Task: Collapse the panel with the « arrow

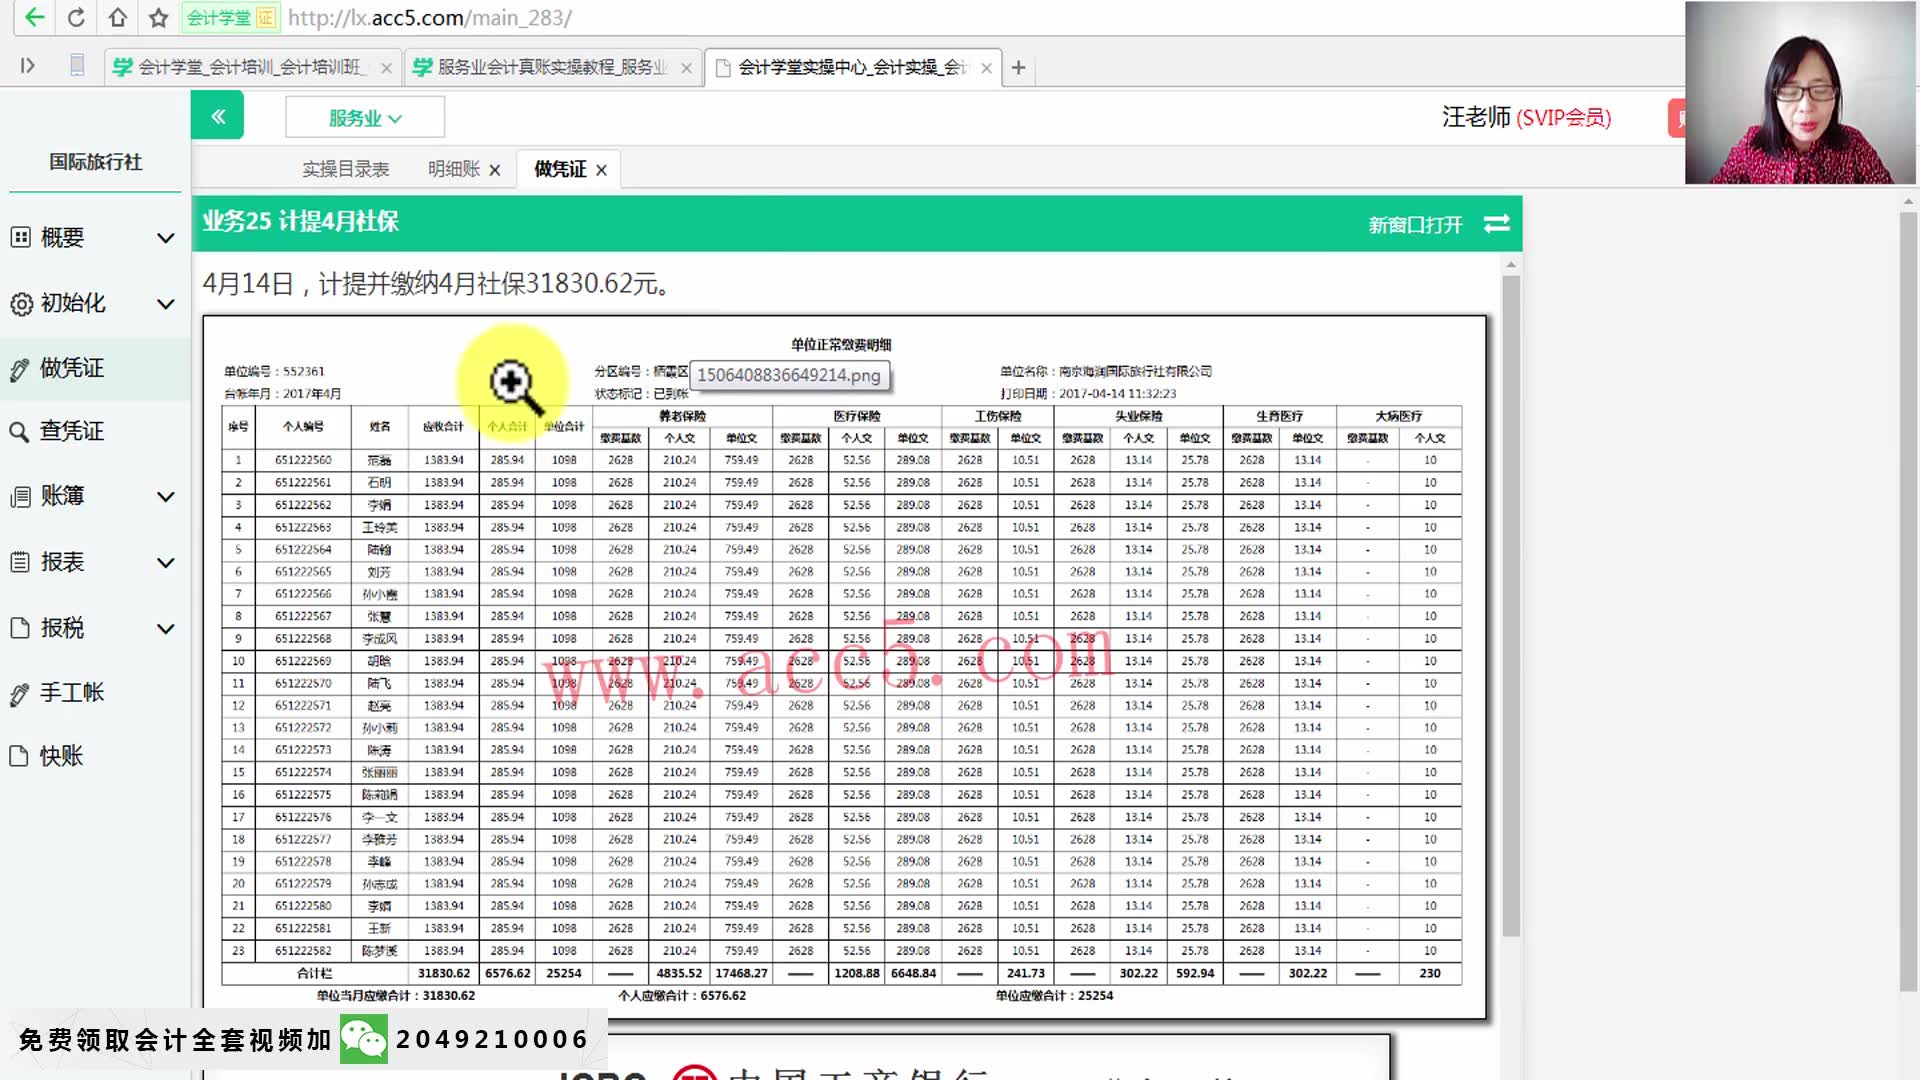Action: tap(217, 116)
